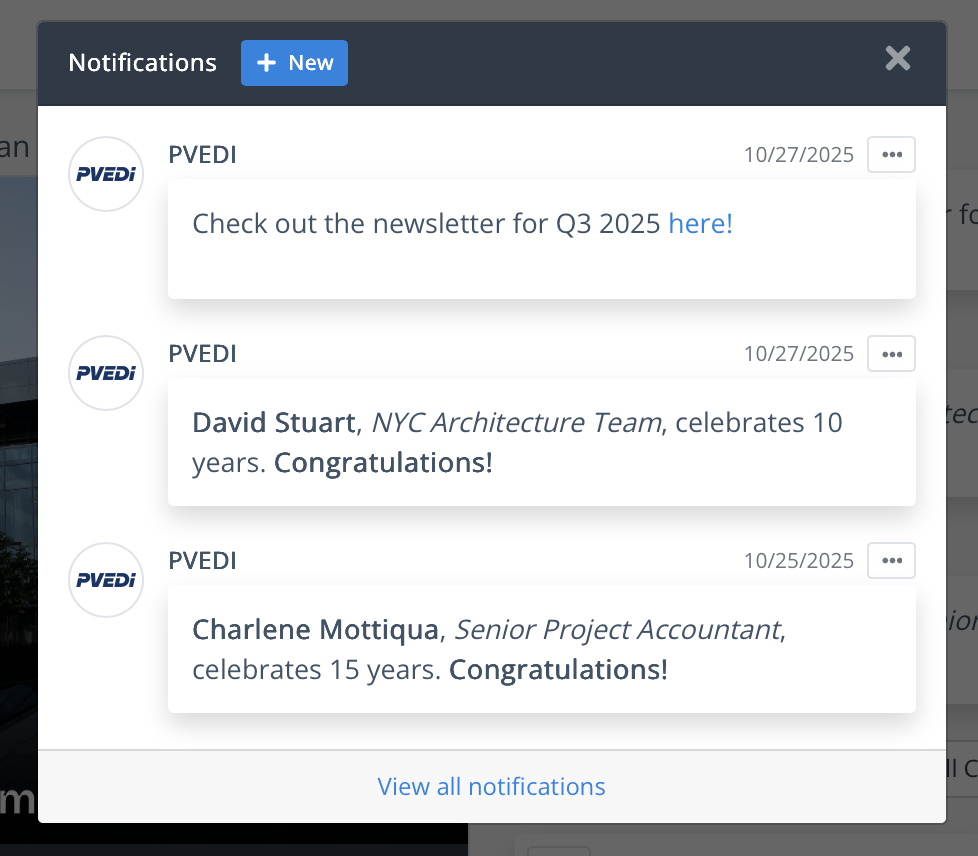The height and width of the screenshot is (856, 978).
Task: Select David Stuart's anniversary notification card
Action: (x=541, y=442)
